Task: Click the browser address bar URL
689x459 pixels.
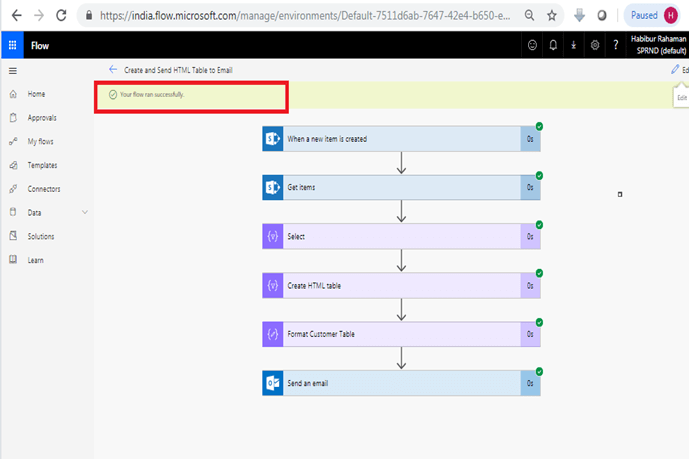Action: click(305, 16)
